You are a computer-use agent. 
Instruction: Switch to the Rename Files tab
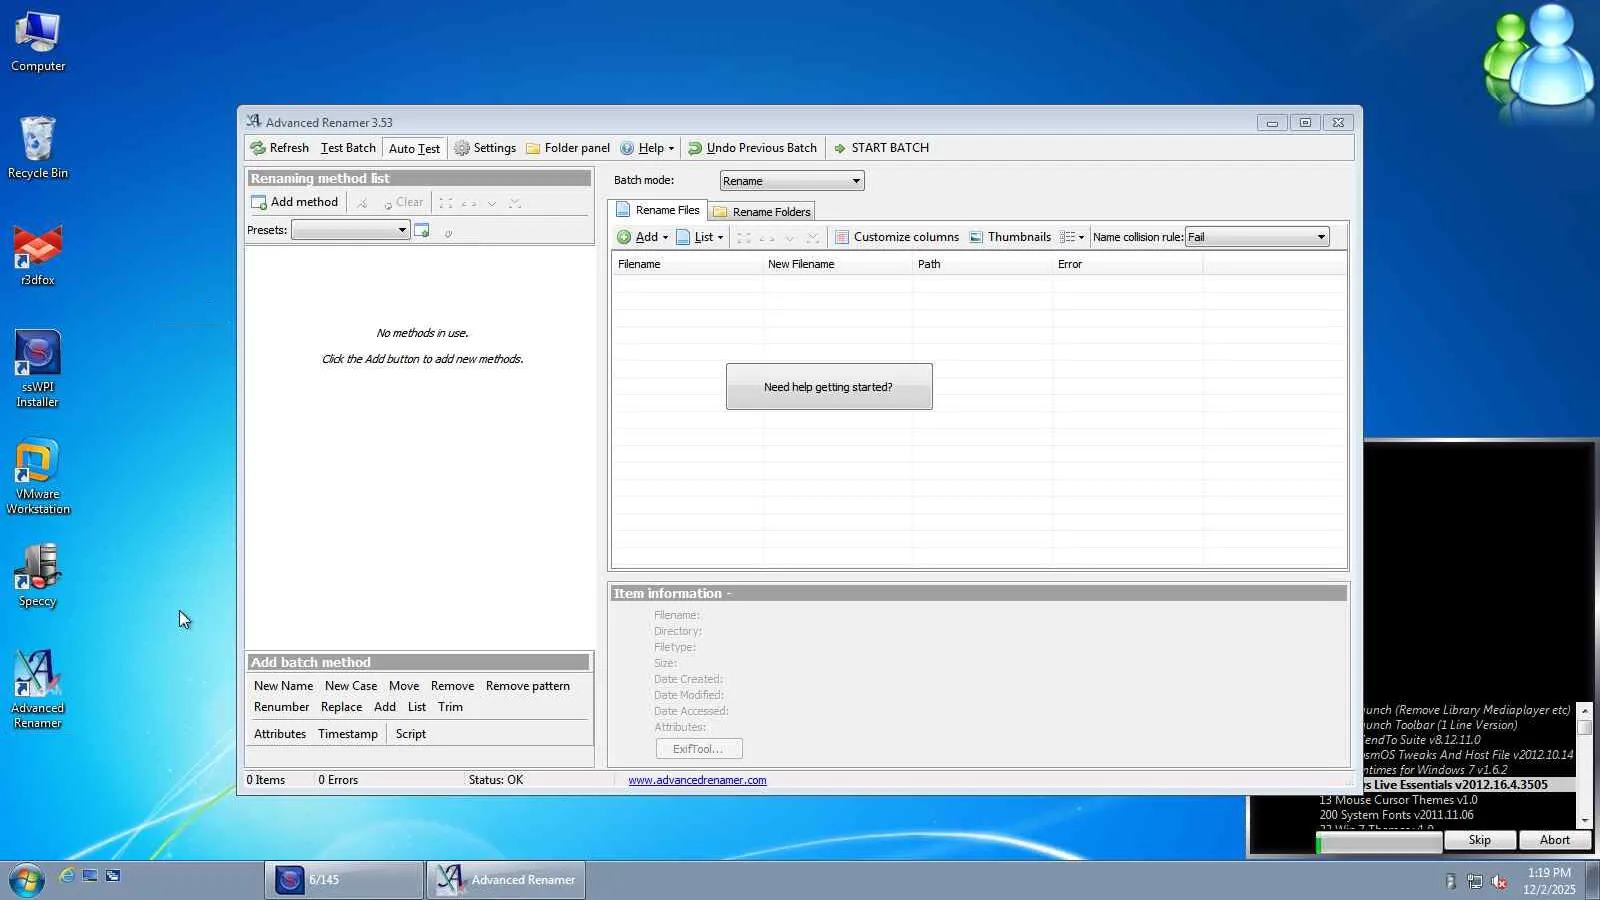coord(658,210)
